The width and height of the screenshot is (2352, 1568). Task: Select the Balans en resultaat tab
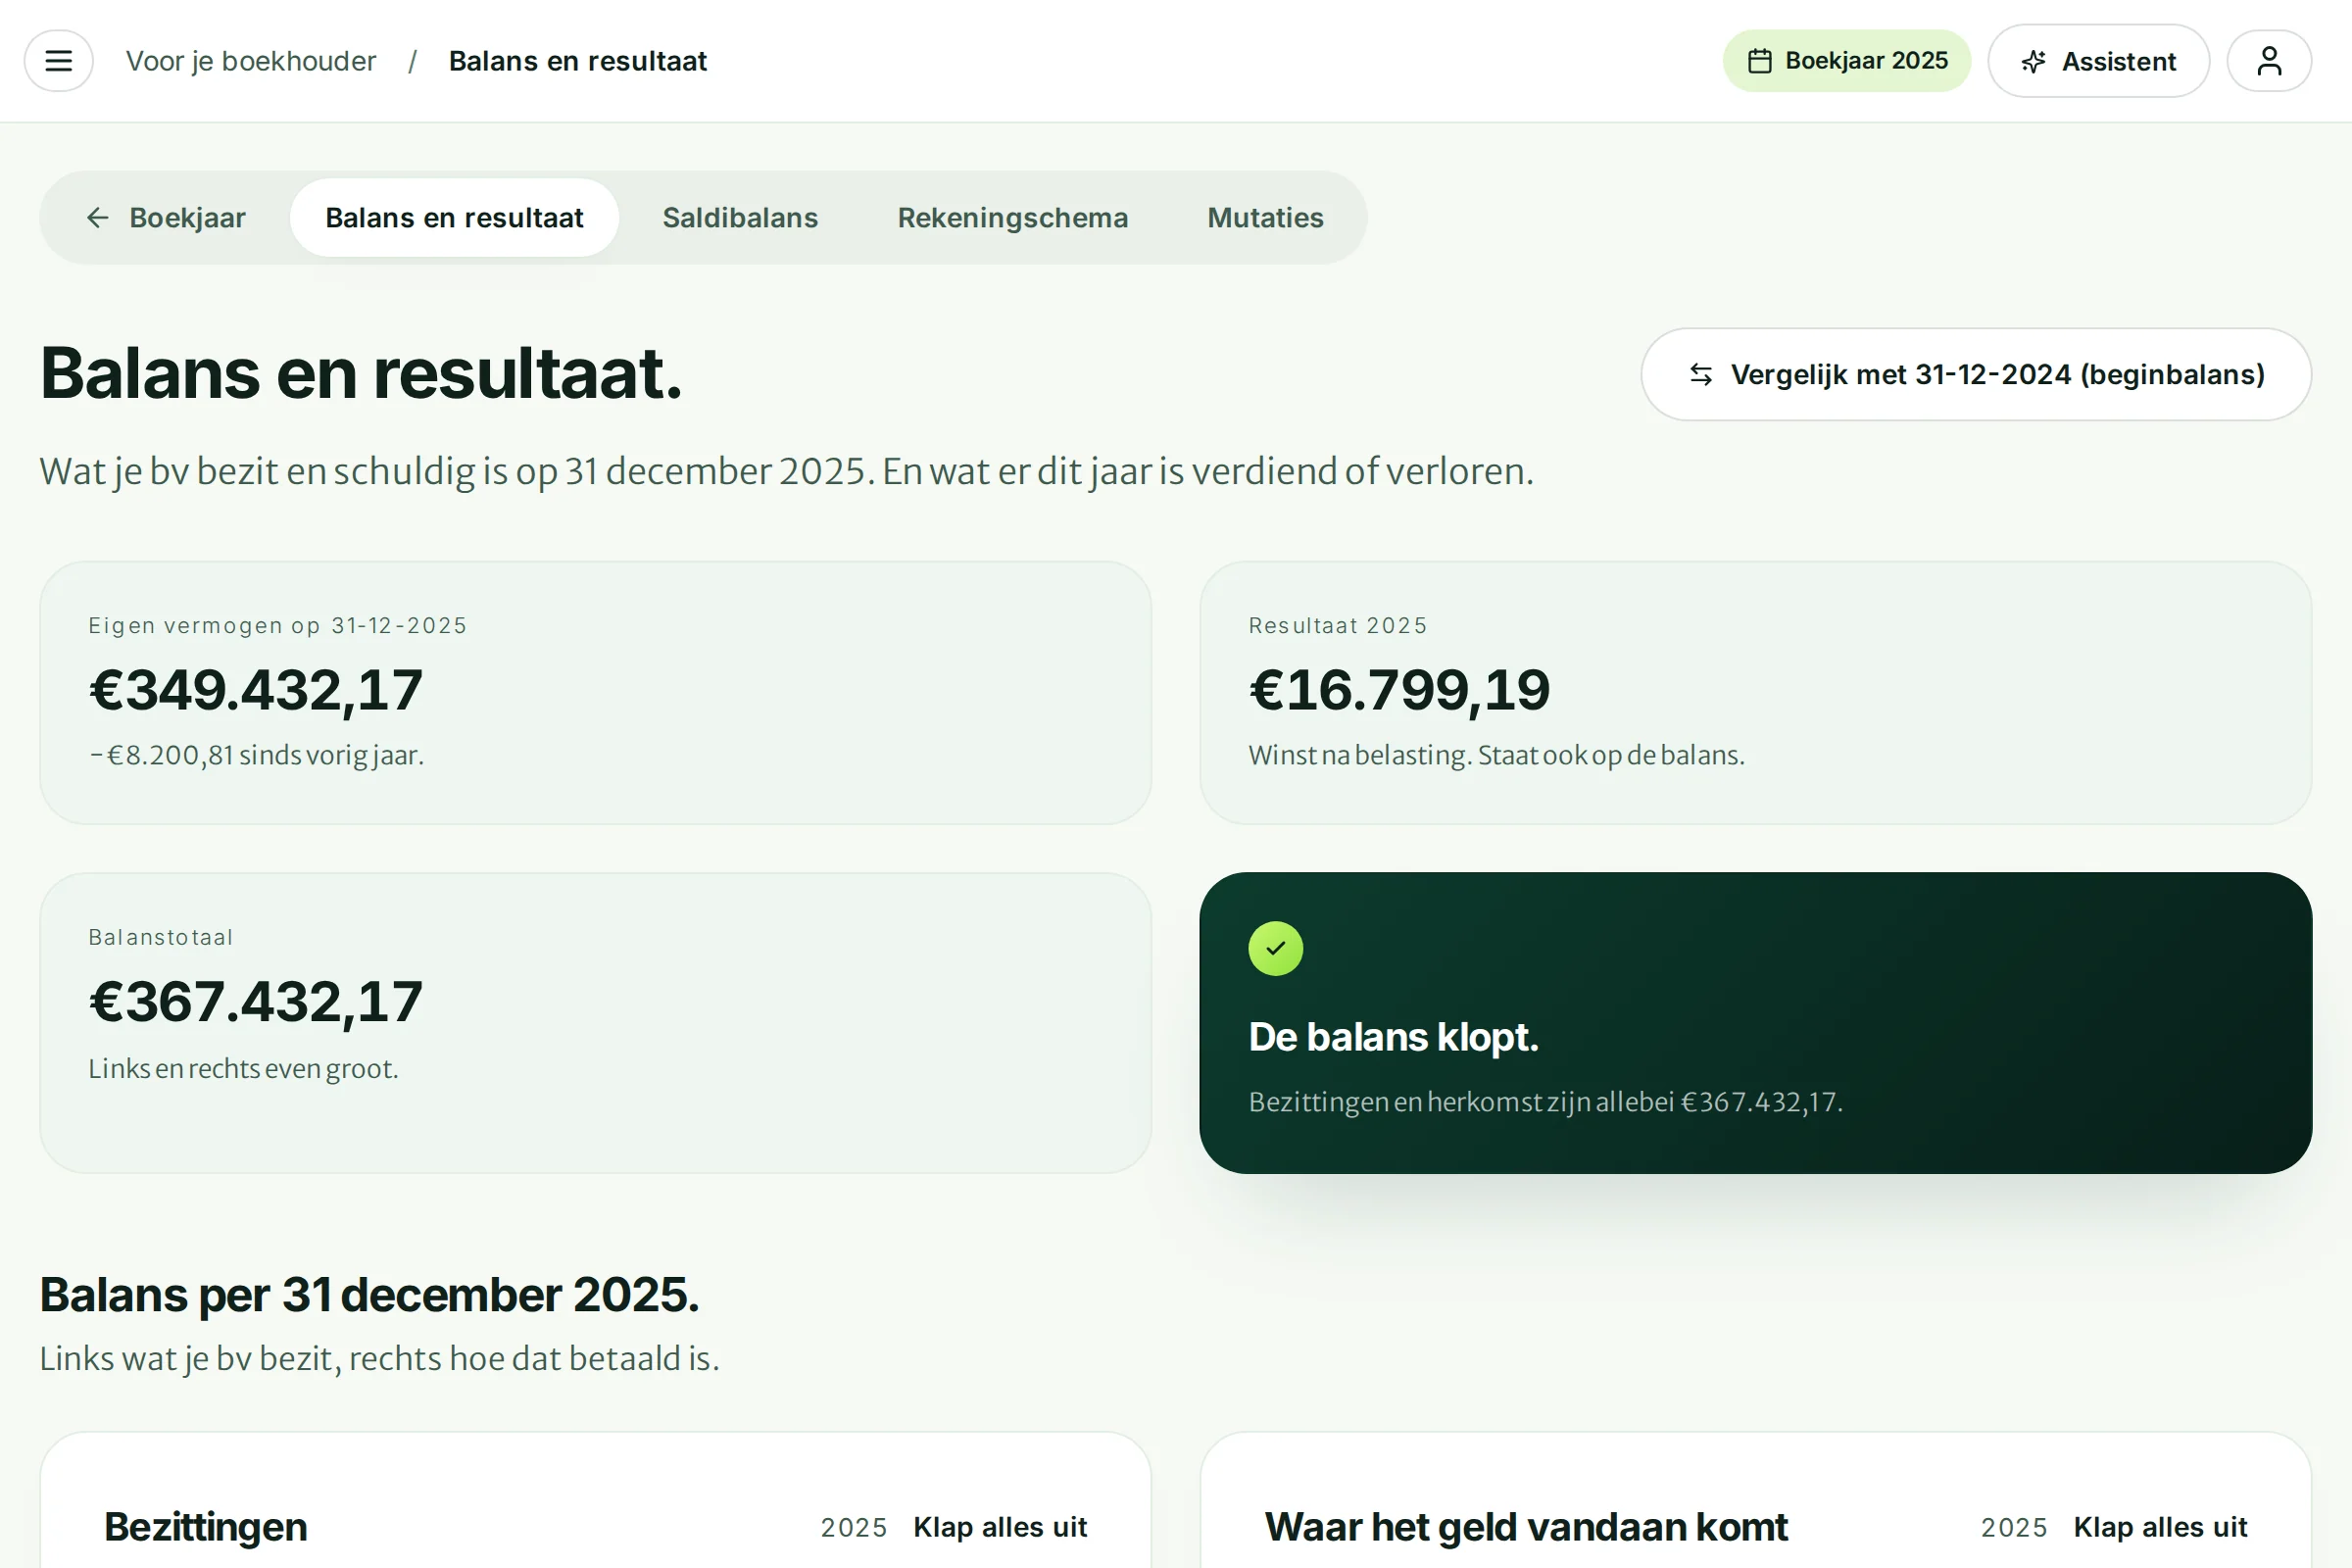point(454,218)
